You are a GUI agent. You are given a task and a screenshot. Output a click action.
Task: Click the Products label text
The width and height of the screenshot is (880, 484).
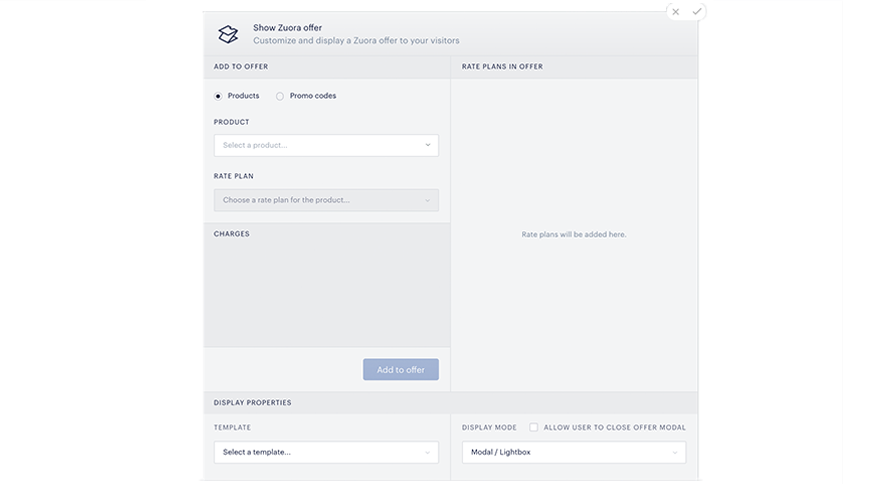coord(243,96)
